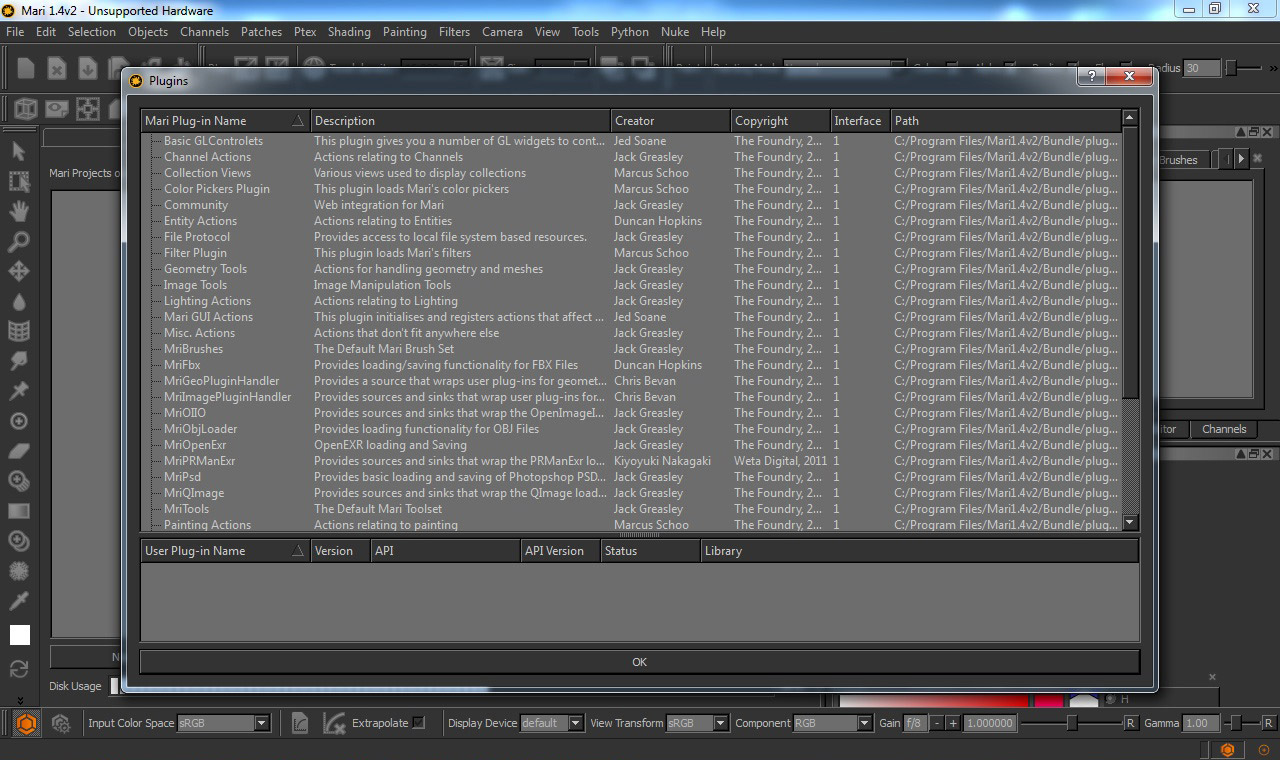Pick the Towbrush tool icon

tap(18, 481)
